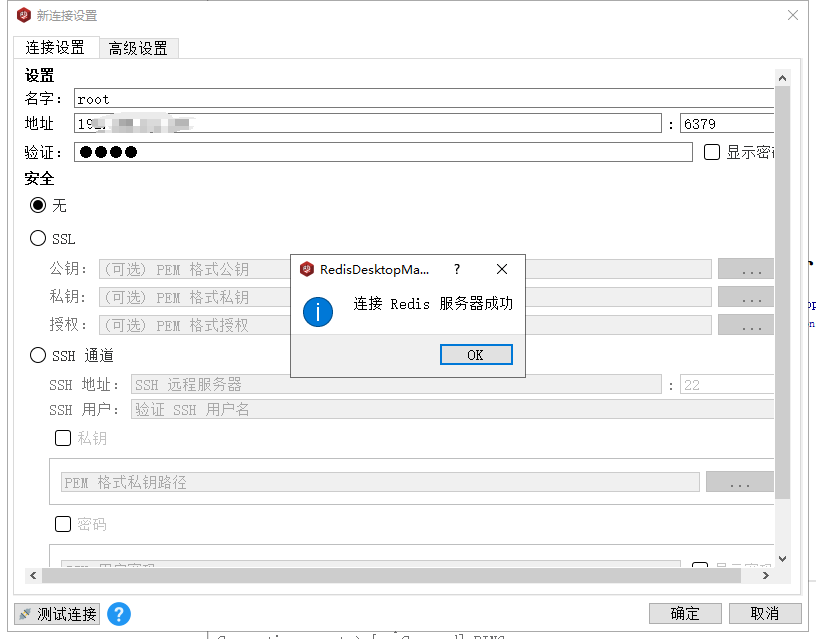Switch to the 高级设置 tab
The image size is (816, 639).
click(138, 48)
